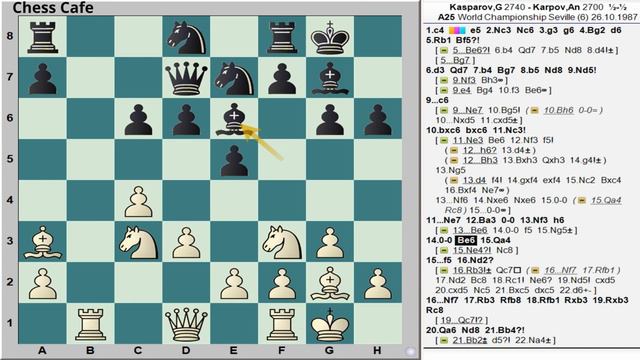Click the A25 World Championship Seville line
Image resolution: width=640 pixels, height=360 pixels.
[537, 17]
